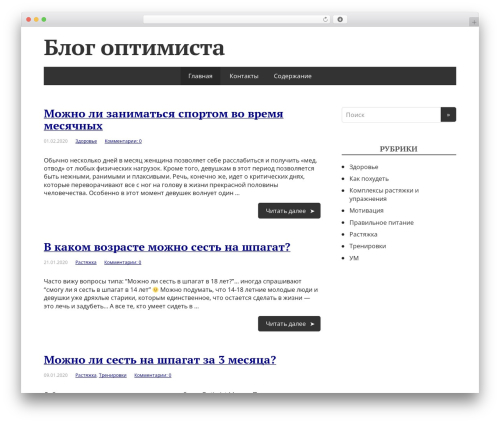The width and height of the screenshot is (500, 423).
Task: Select Здоровье in Рубрики sidebar
Action: [x=364, y=167]
